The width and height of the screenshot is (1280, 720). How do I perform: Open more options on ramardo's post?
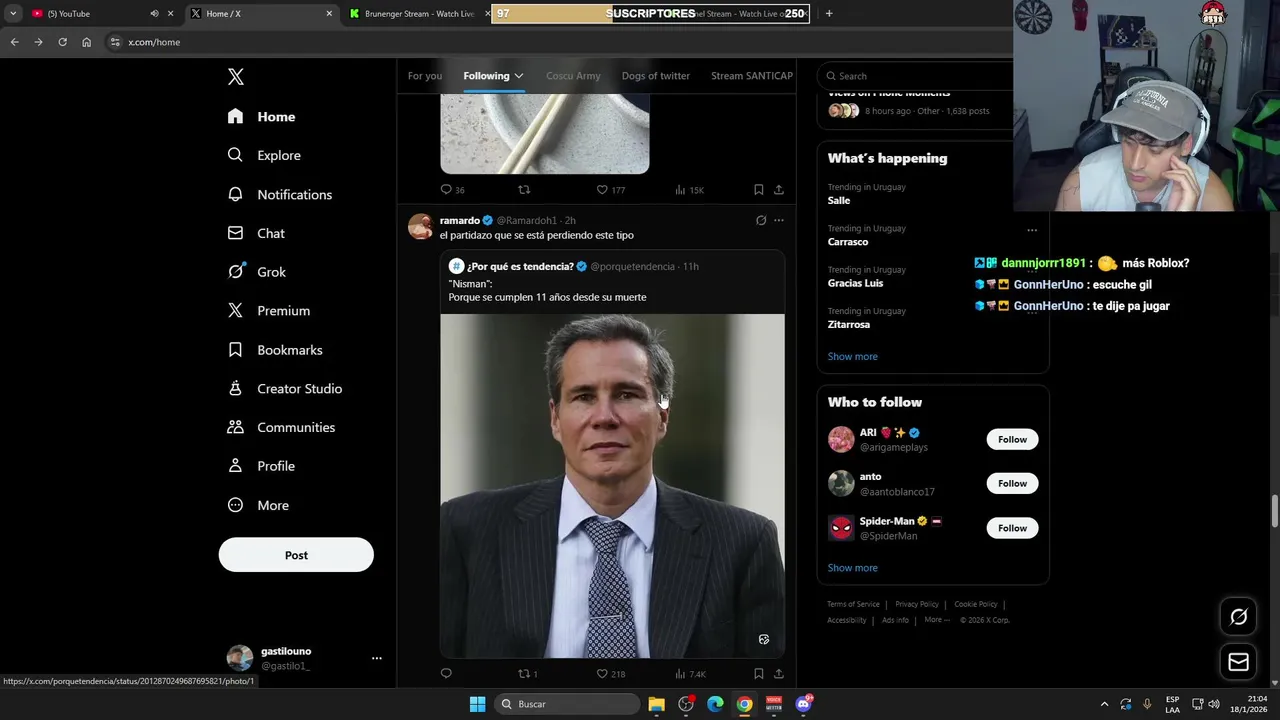[x=779, y=220]
